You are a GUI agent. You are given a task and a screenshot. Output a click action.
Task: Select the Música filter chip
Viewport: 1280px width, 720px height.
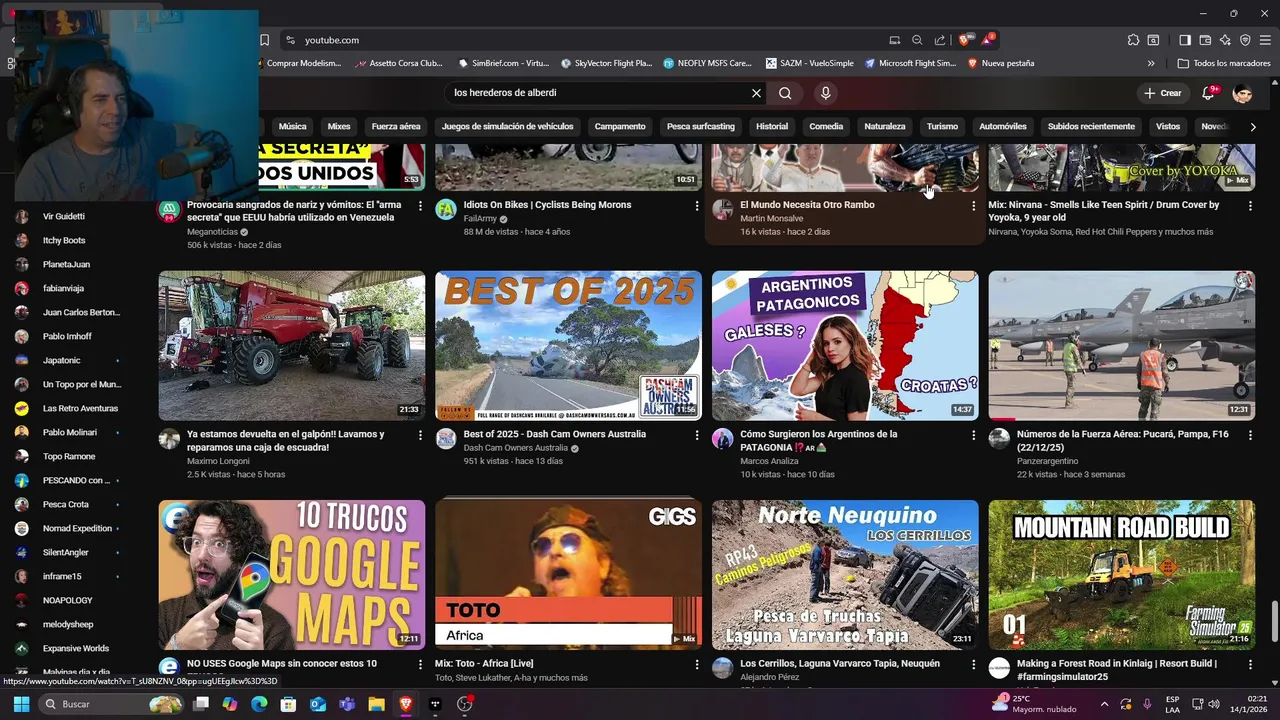coord(292,127)
